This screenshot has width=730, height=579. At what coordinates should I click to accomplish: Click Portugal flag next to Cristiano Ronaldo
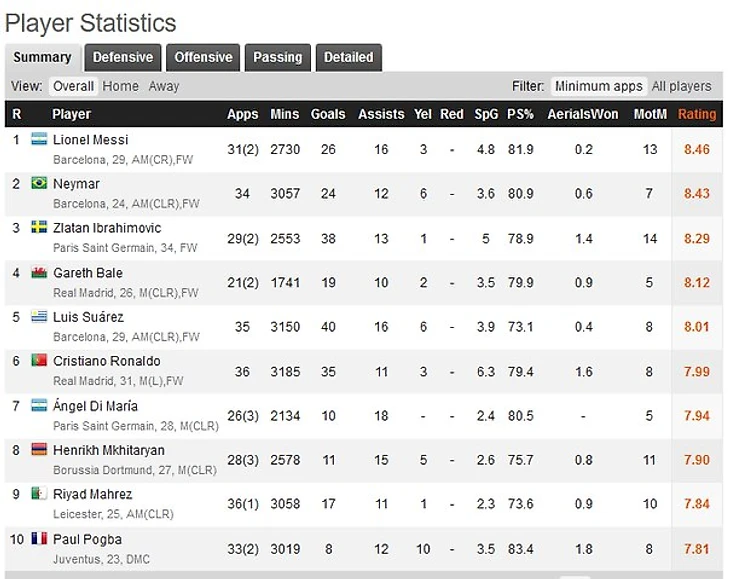(x=40, y=360)
